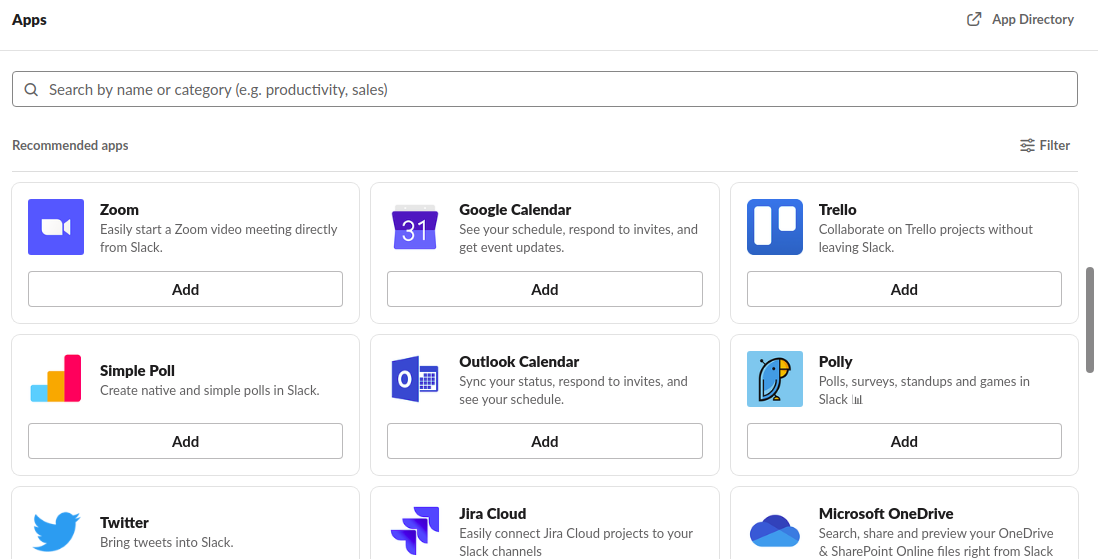Click the Simple Poll bar-chart icon

coord(56,379)
